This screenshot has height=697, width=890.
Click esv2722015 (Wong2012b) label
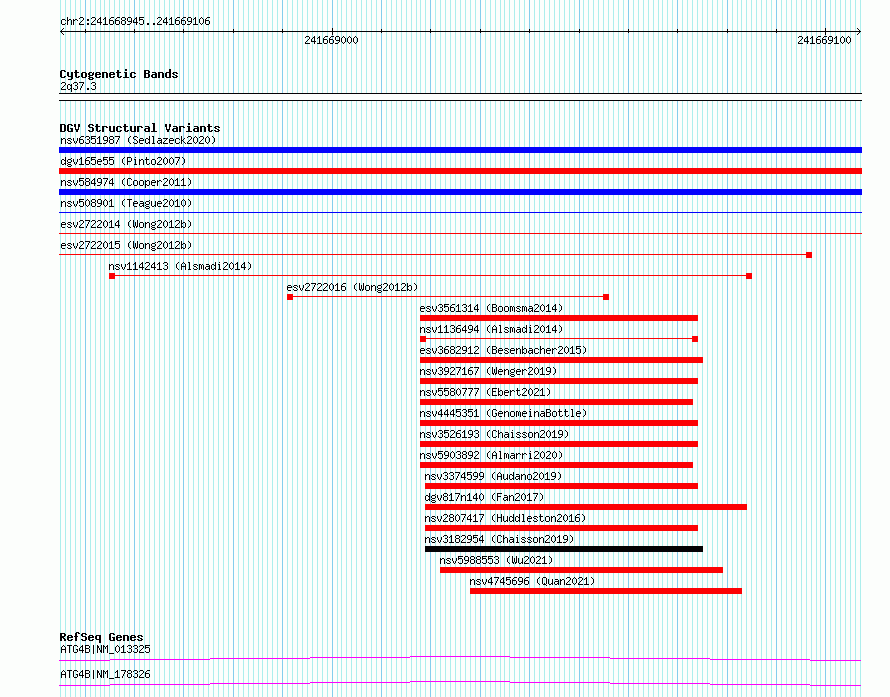[126, 245]
